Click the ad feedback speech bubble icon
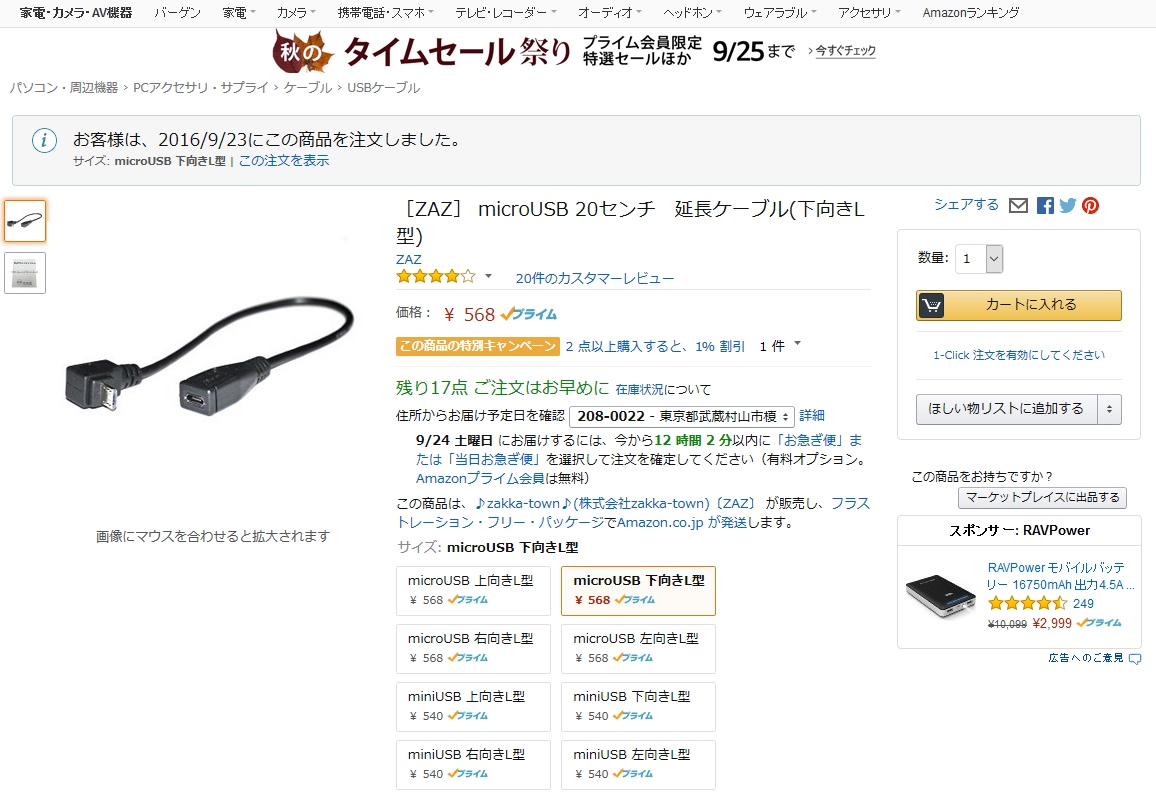1156x803 pixels. [1135, 658]
